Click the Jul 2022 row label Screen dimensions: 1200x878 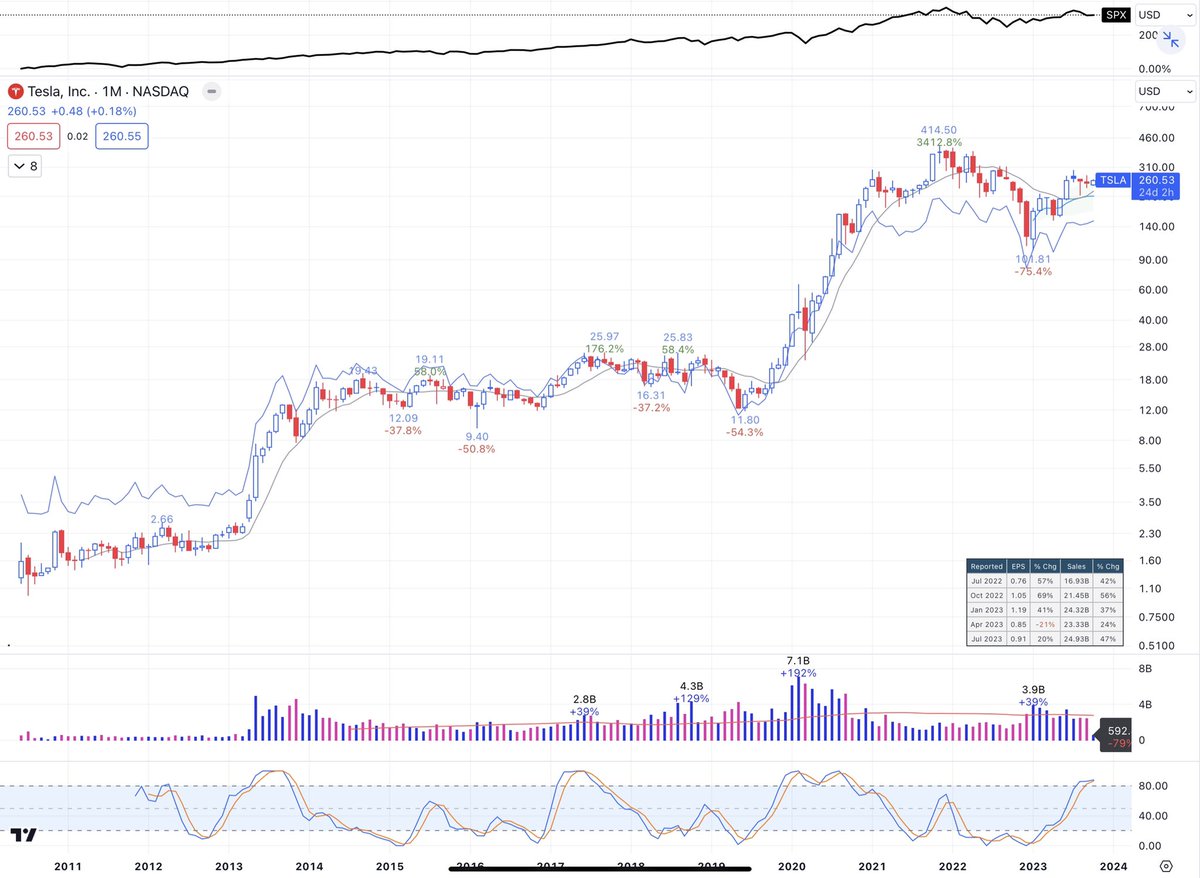pos(986,579)
